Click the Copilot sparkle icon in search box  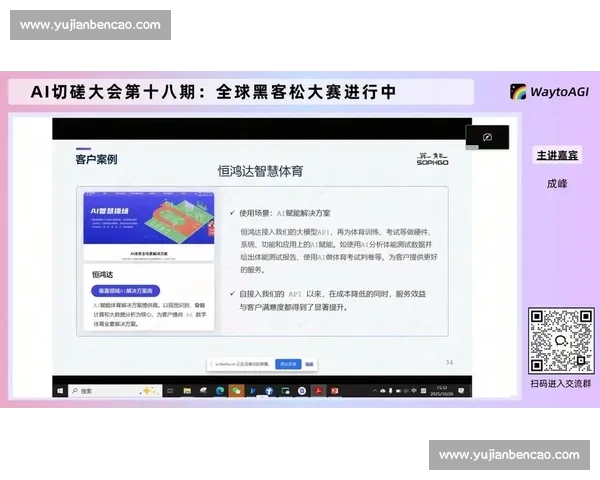pyautogui.click(x=148, y=390)
